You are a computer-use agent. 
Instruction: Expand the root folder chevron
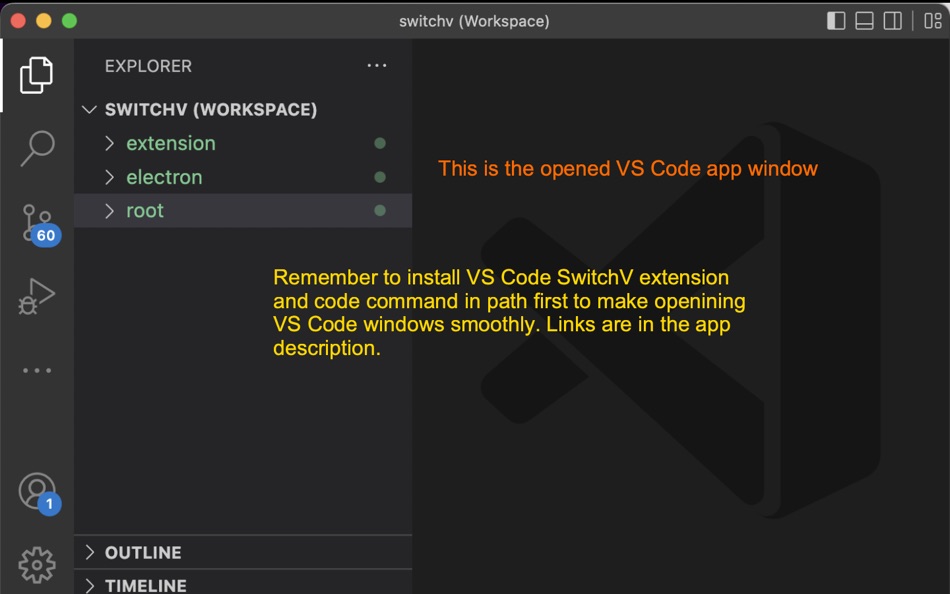tap(110, 210)
